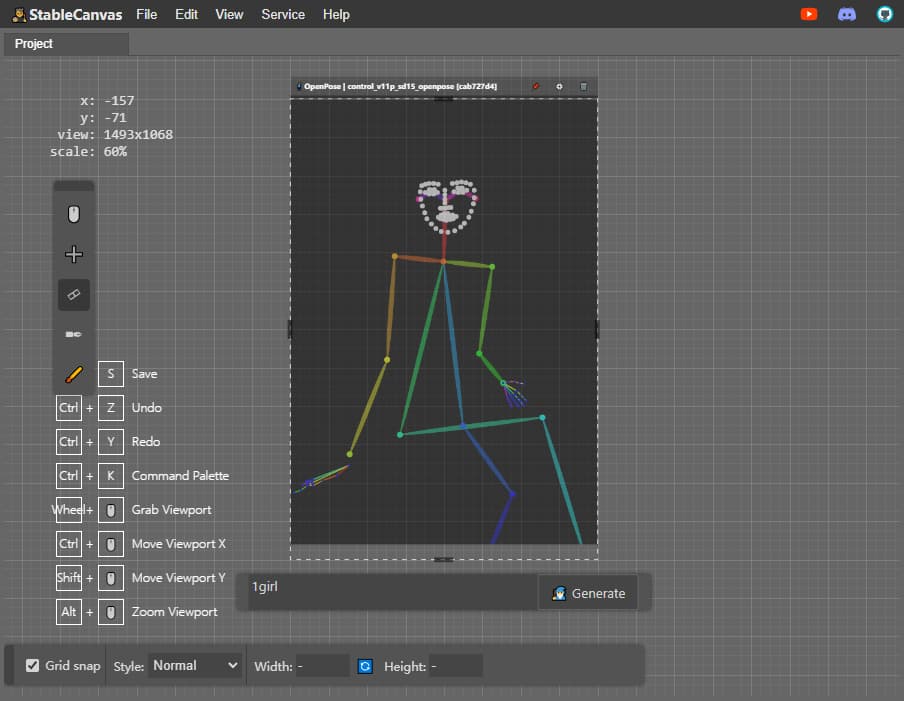The width and height of the screenshot is (904, 701).
Task: Click the red pin icon on OpenPose node
Action: (536, 86)
